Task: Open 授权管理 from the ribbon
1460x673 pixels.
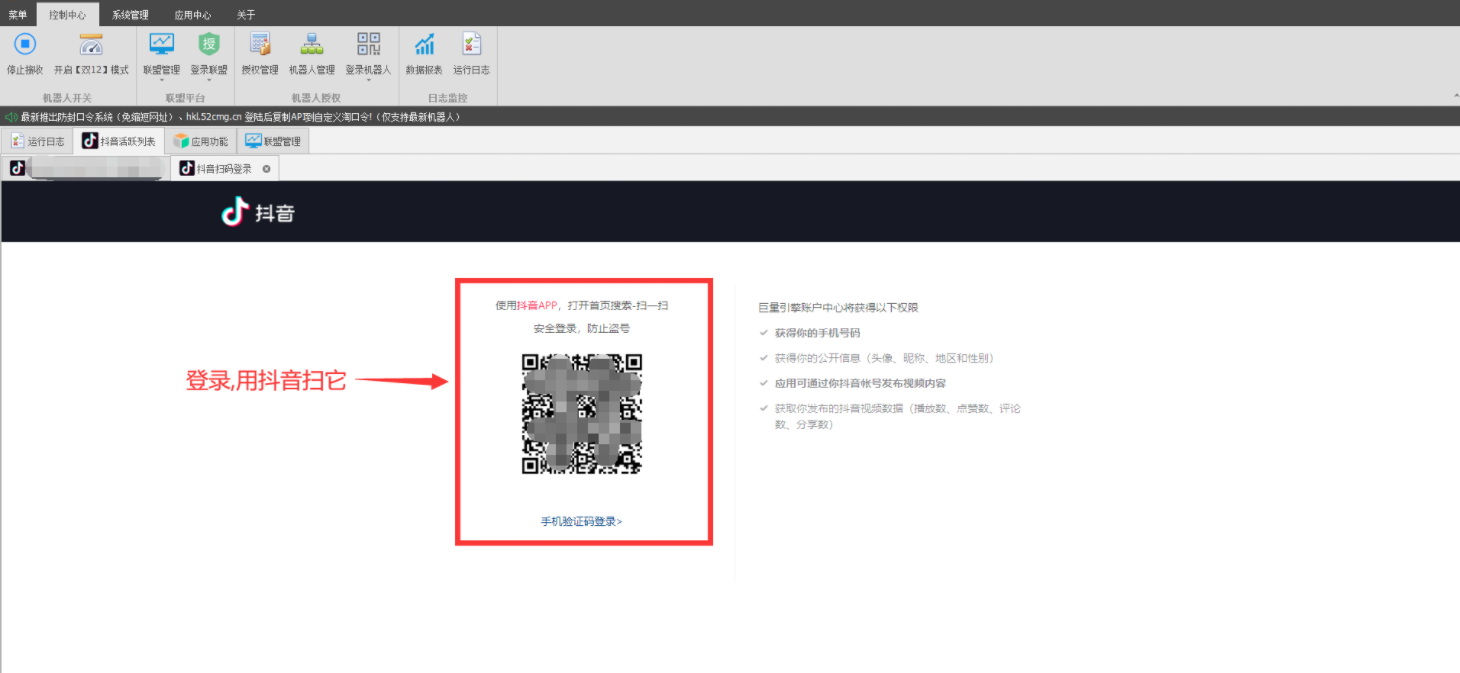Action: [x=260, y=54]
